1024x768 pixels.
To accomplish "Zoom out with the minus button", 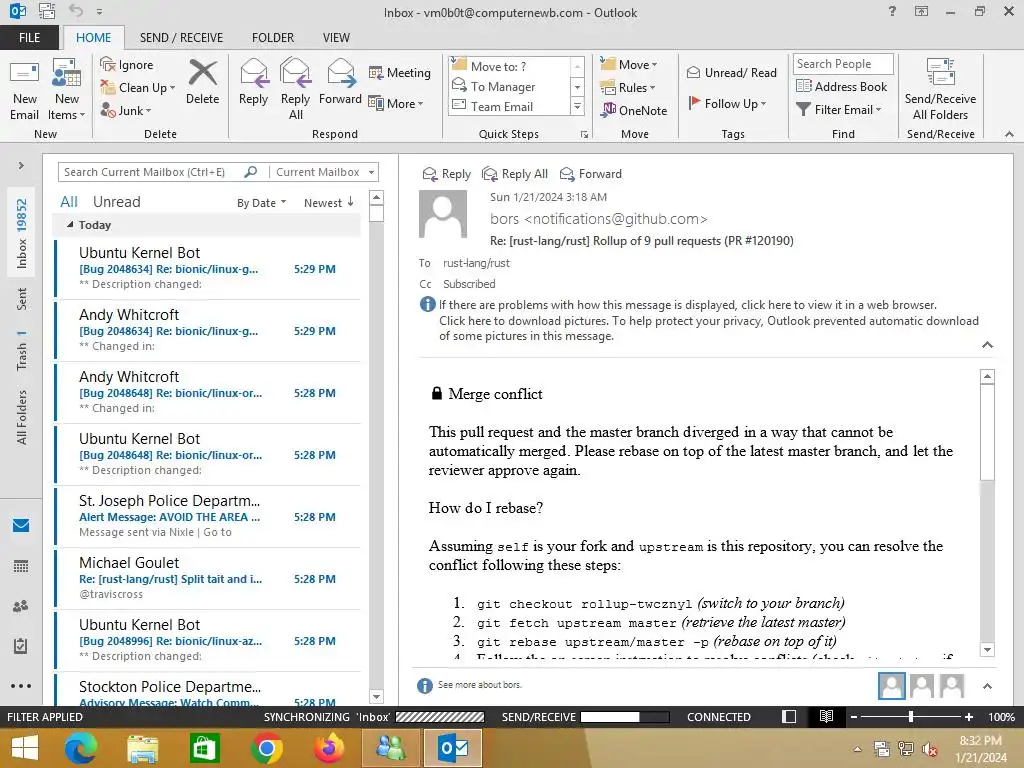I will point(854,717).
